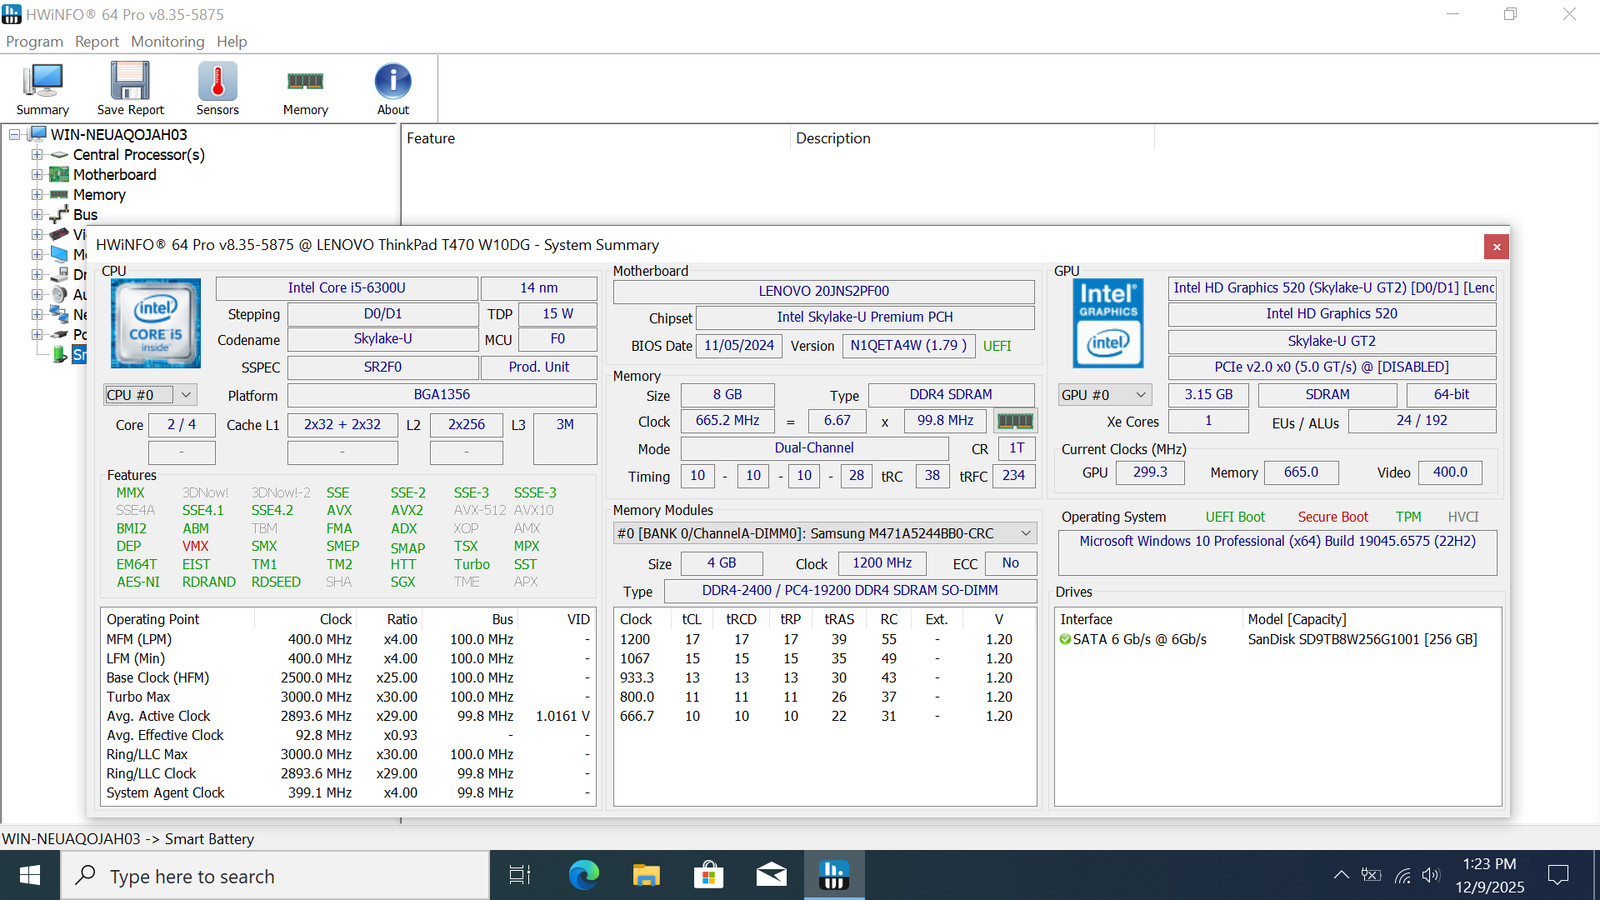Open Task View on the taskbar
This screenshot has height=900, width=1600.
click(520, 876)
